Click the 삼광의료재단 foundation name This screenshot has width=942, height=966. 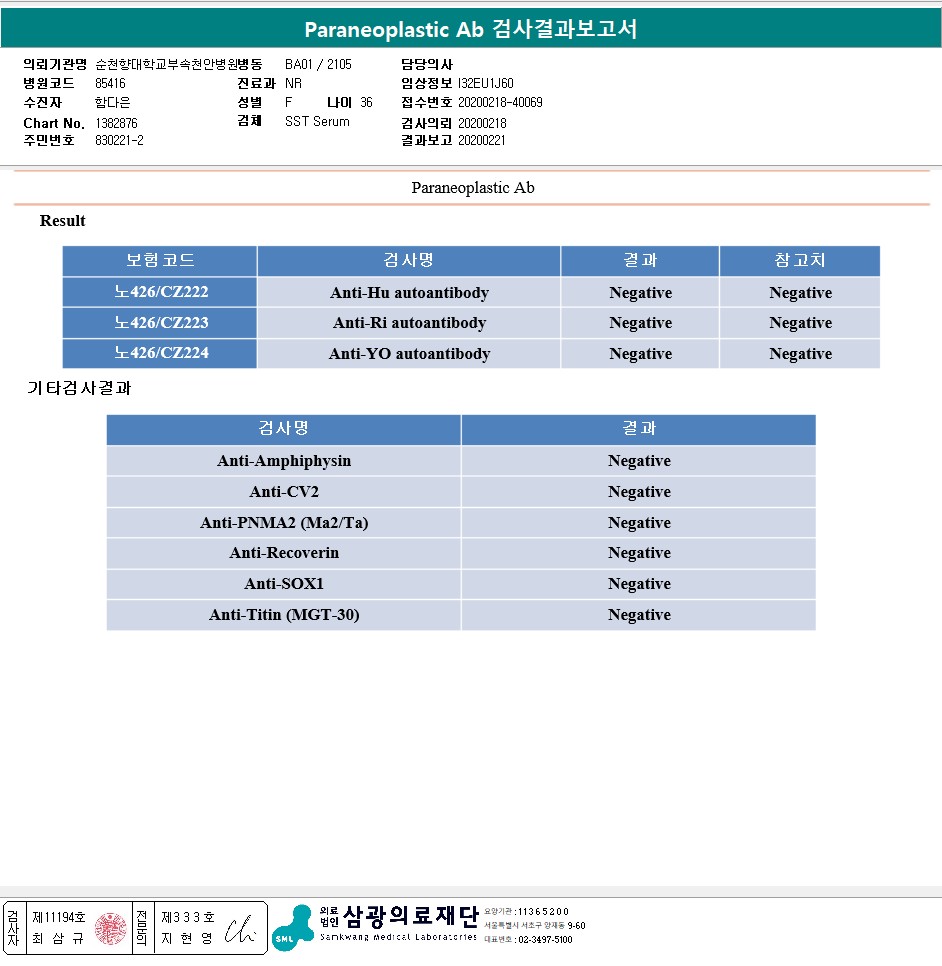pyautogui.click(x=410, y=917)
